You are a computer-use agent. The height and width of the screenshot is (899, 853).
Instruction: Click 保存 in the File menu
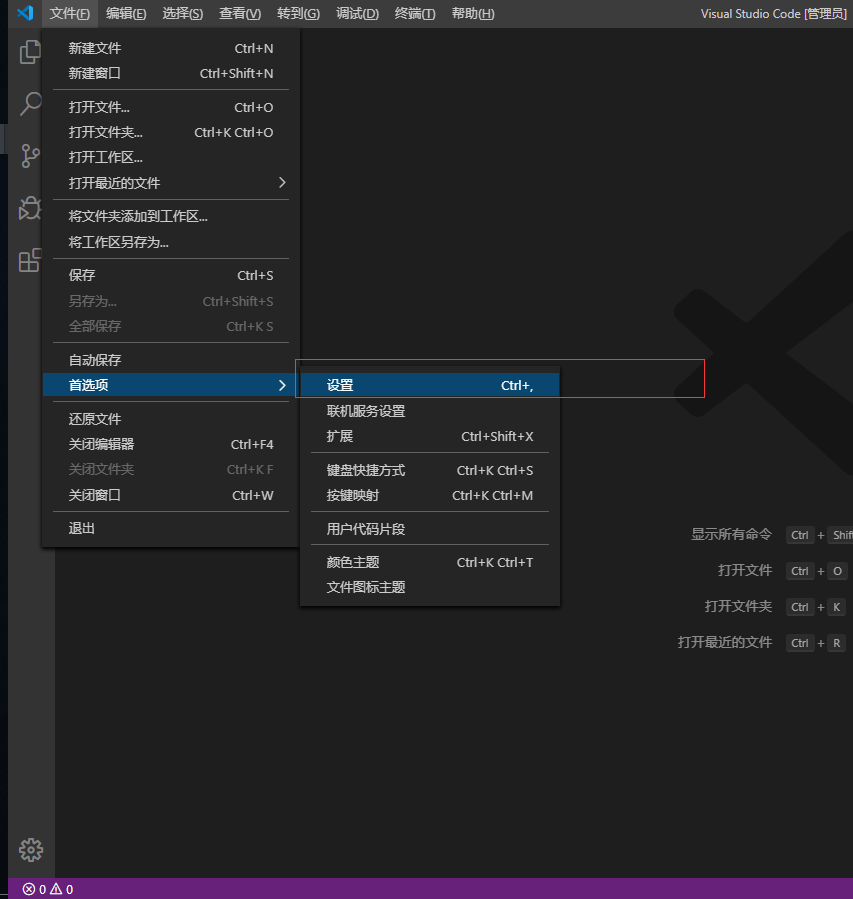171,275
